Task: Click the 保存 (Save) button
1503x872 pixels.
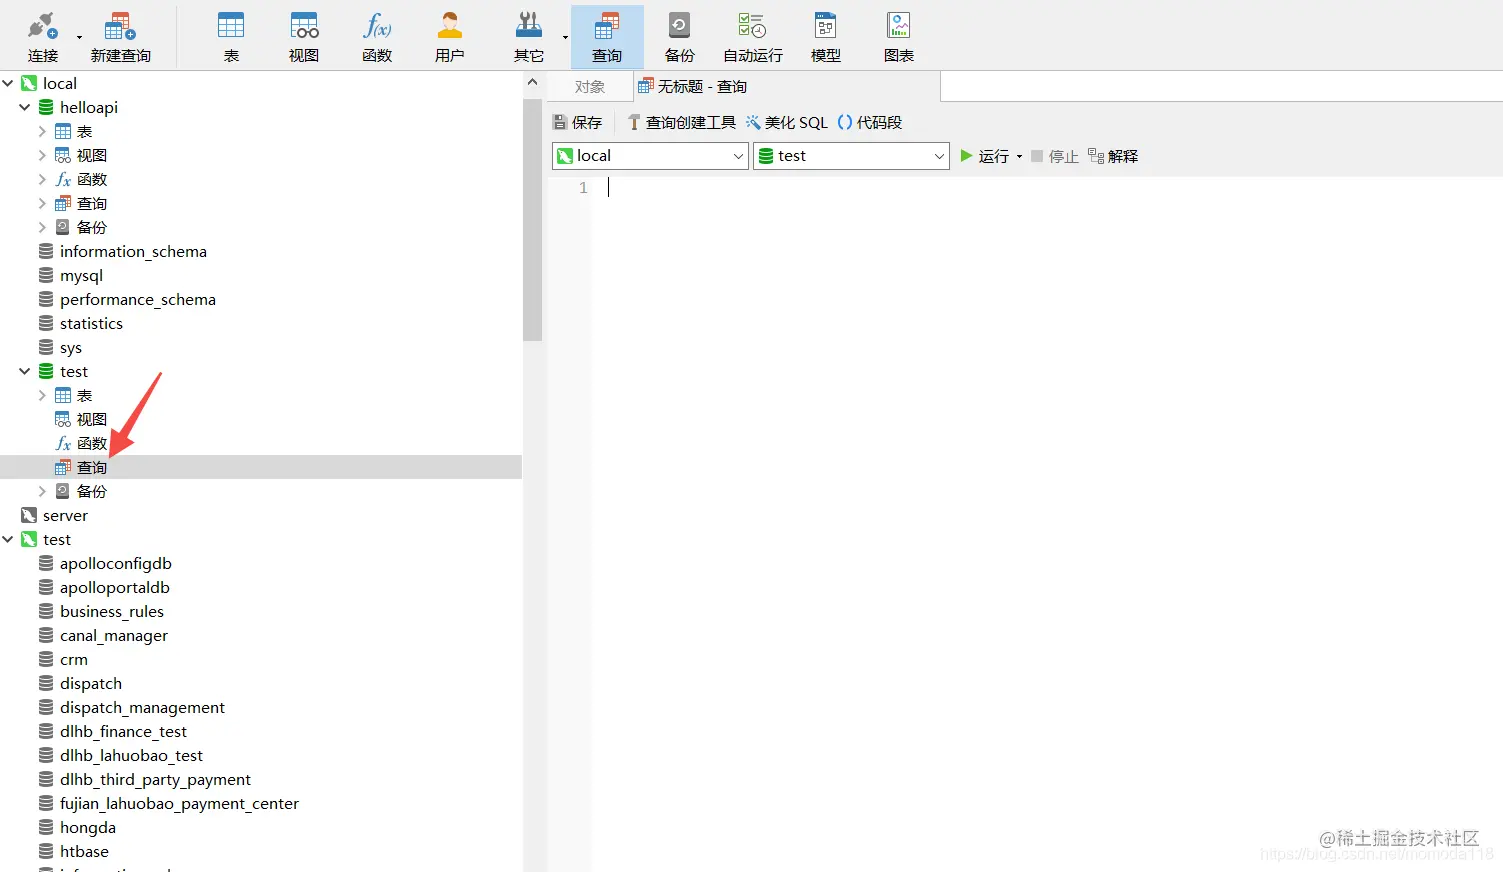Action: (578, 122)
